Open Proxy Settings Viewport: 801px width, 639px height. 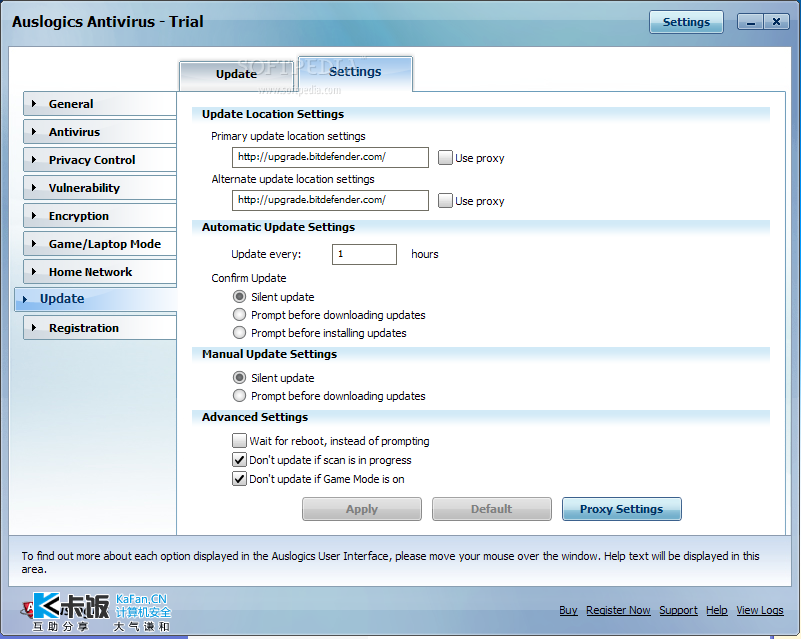[x=621, y=509]
